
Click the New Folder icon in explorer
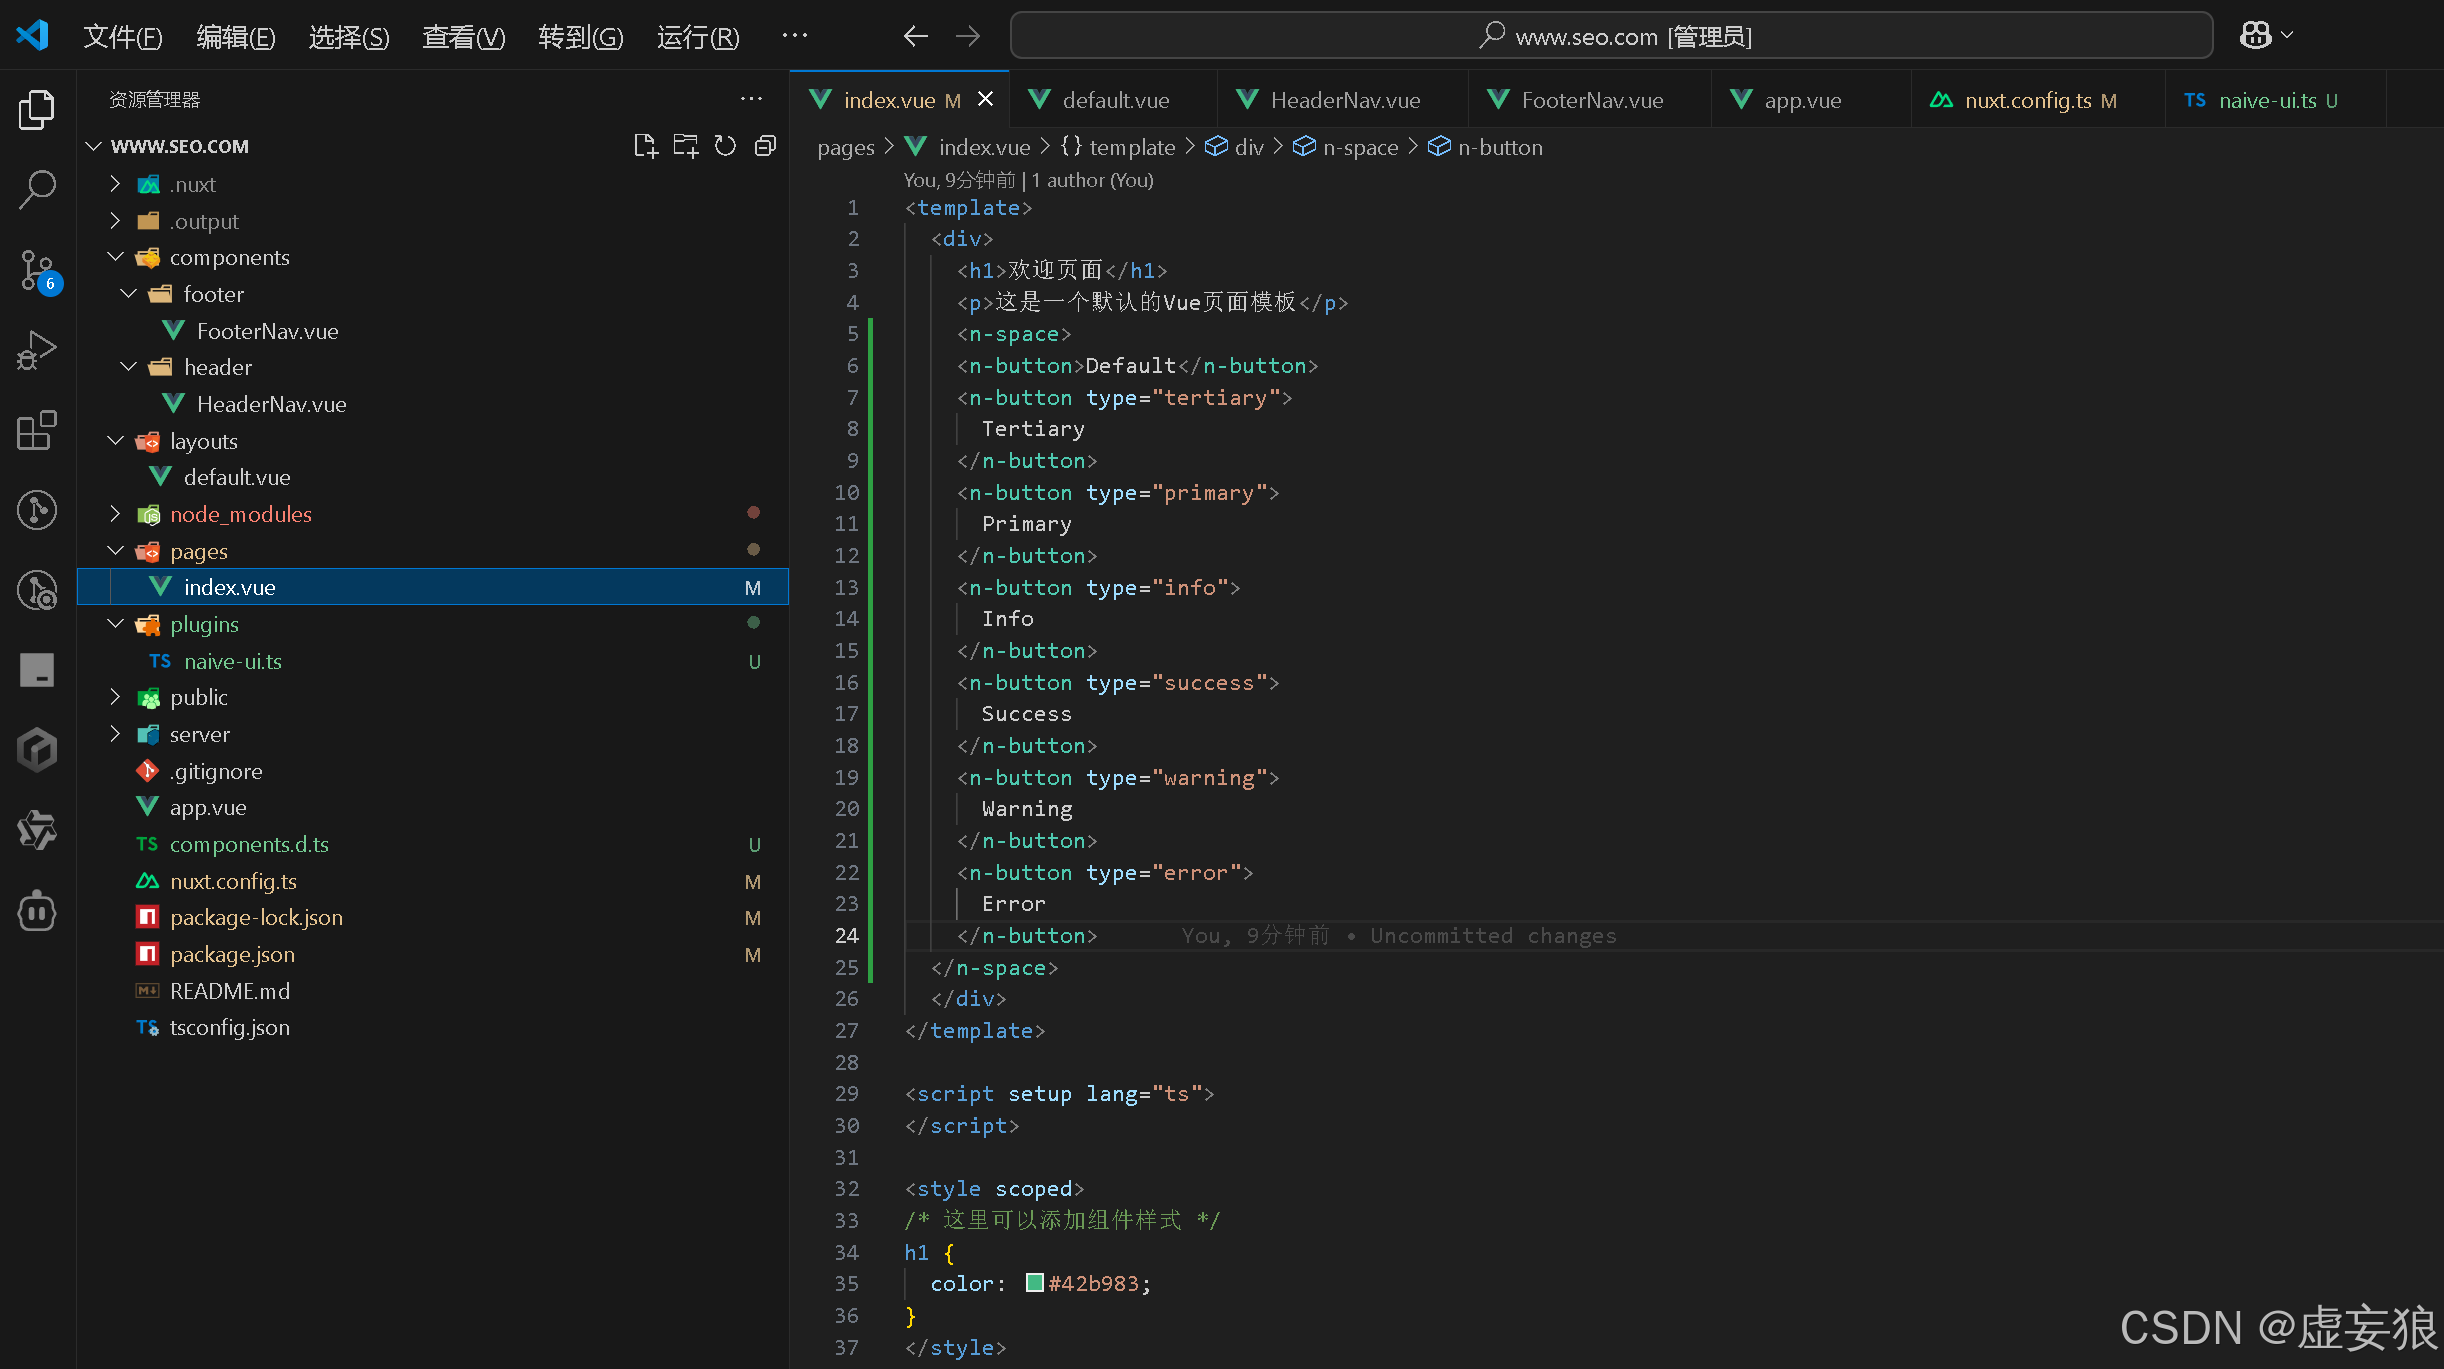pyautogui.click(x=685, y=146)
